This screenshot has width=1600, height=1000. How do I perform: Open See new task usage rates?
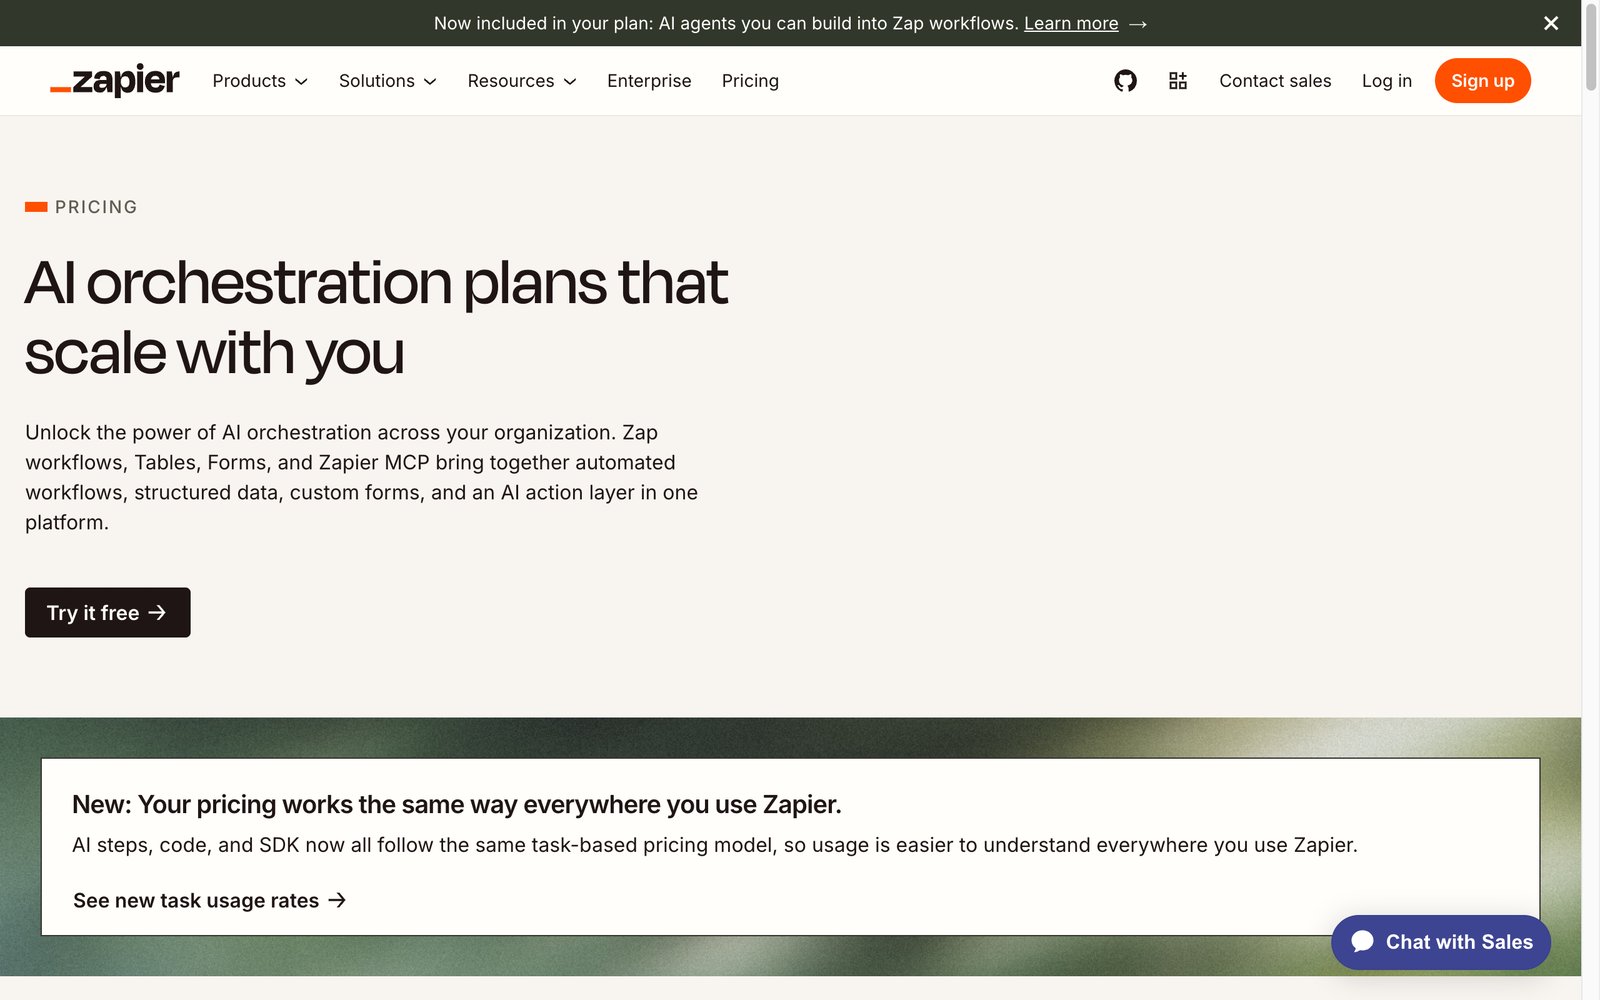tap(210, 900)
